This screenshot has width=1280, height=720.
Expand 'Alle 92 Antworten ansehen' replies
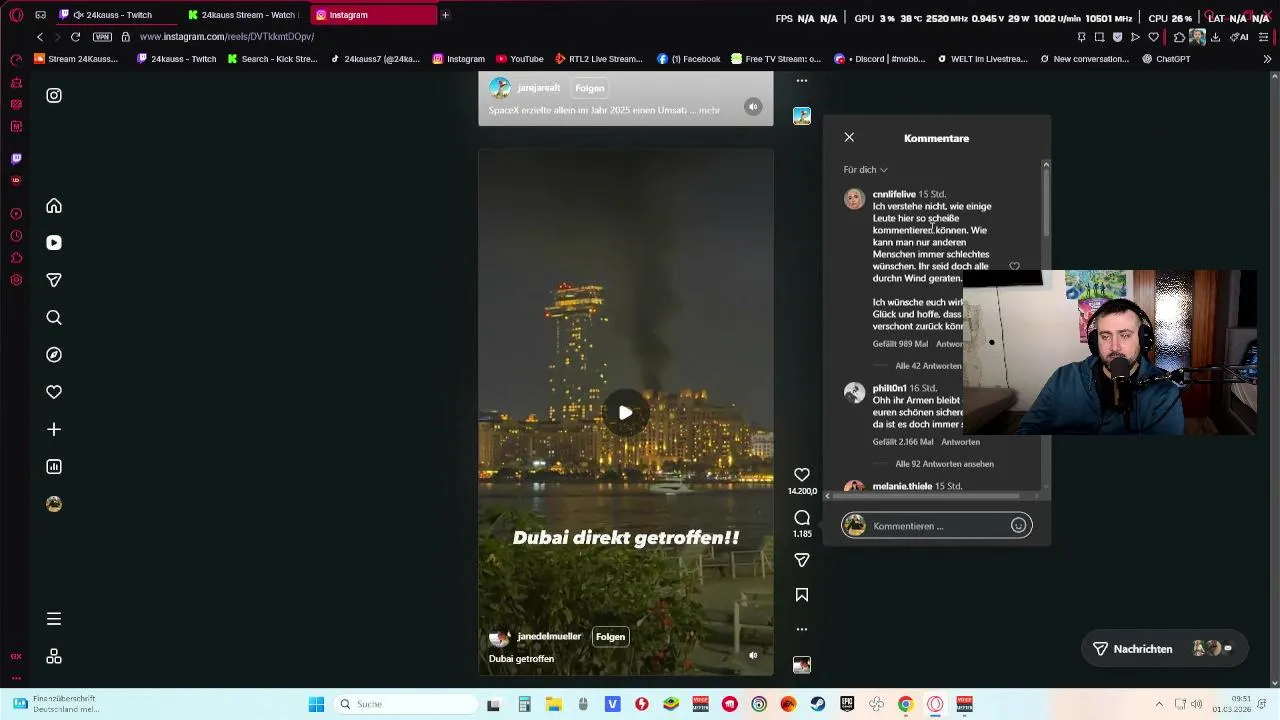coord(944,464)
